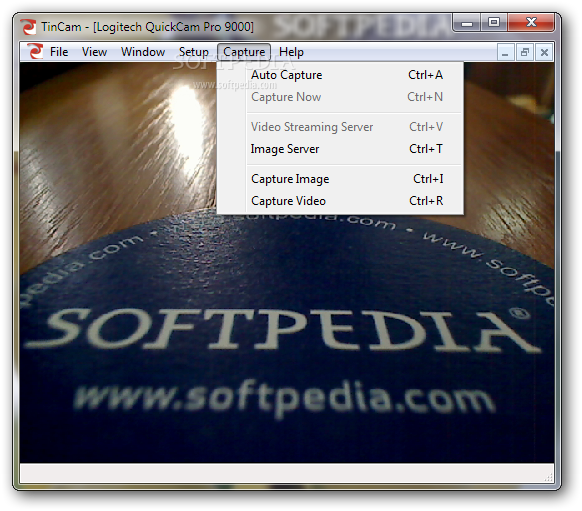Select the Image Server menu entry
Screen dimensions: 582x511
click(340, 149)
